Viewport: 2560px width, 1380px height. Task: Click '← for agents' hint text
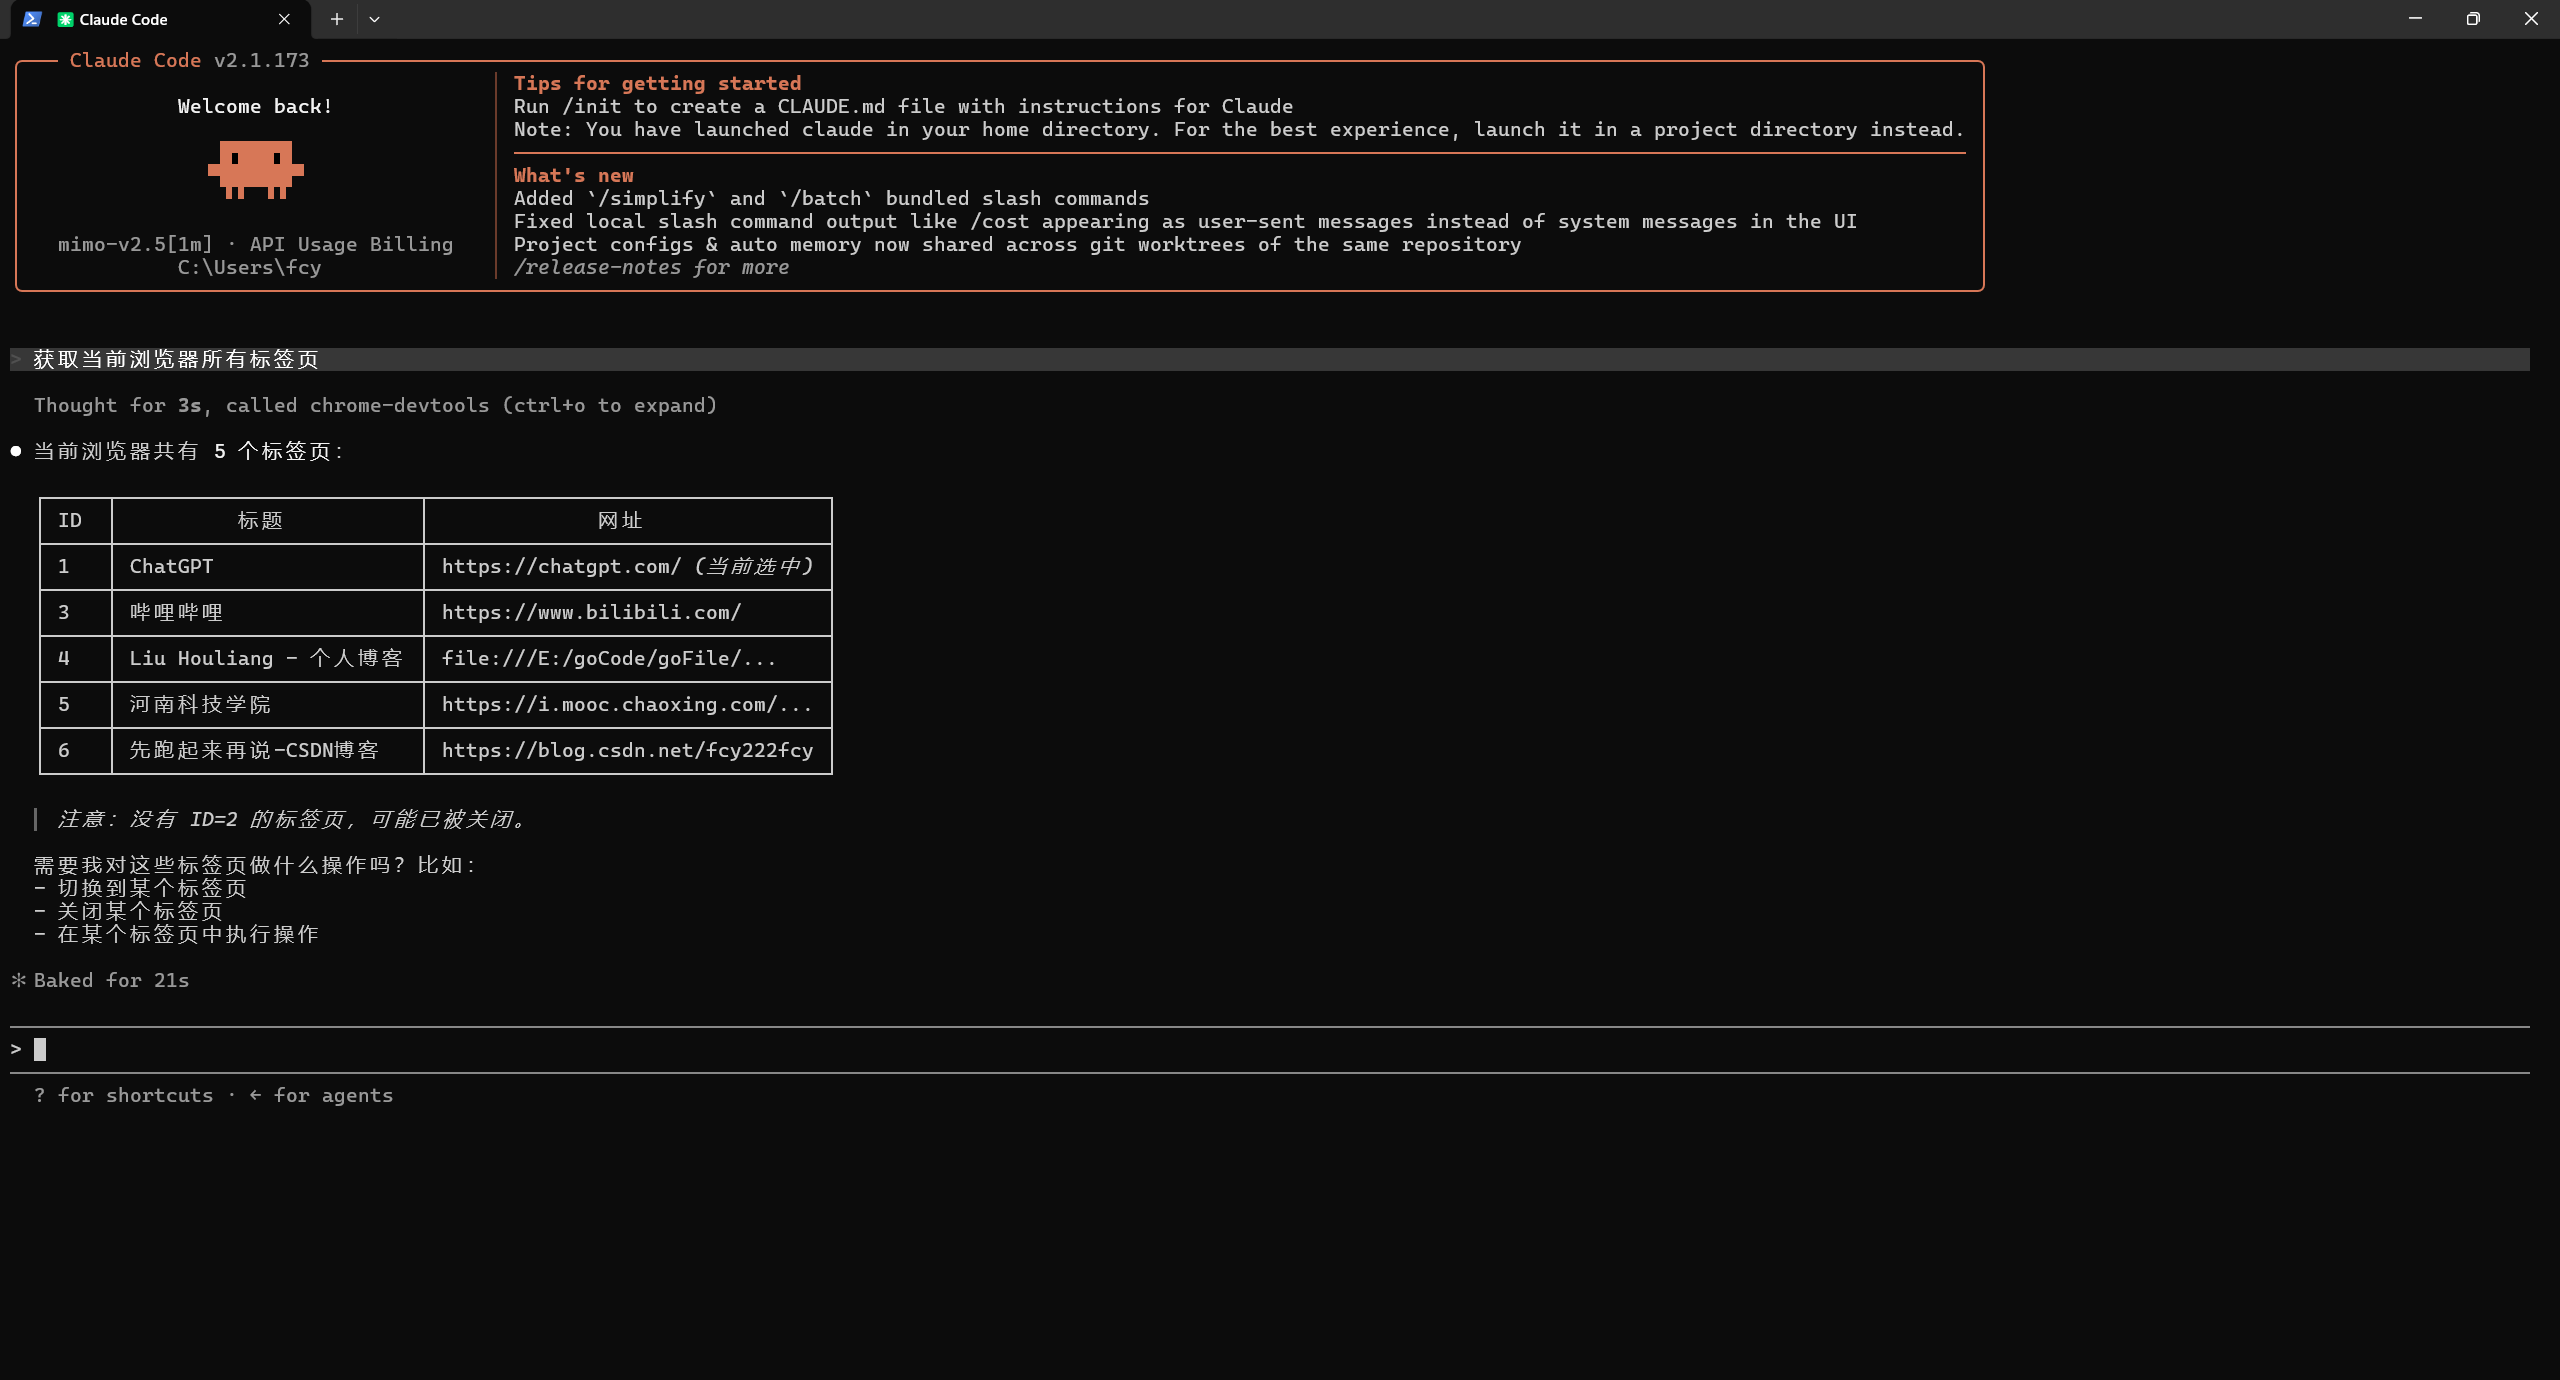pos(321,1095)
